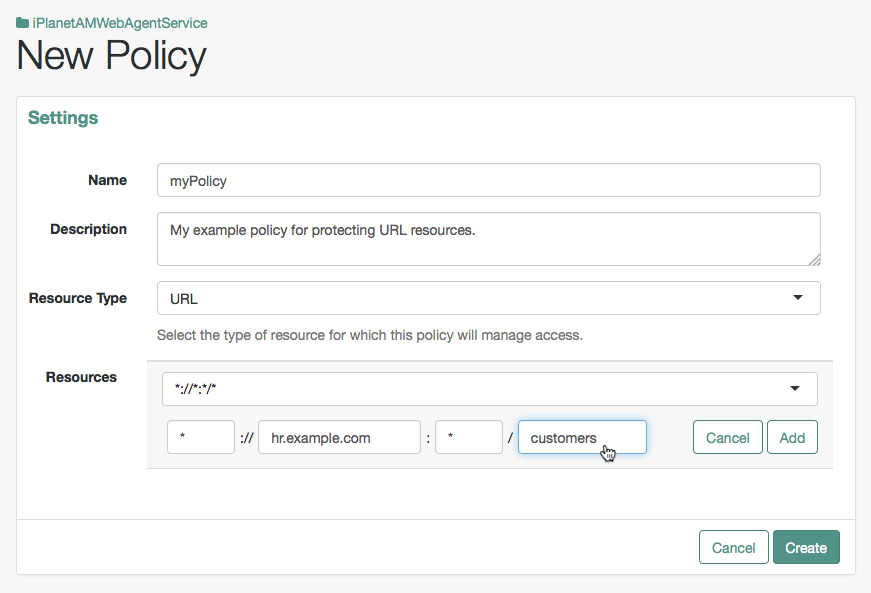871x593 pixels.
Task: Focus the customers path input field
Action: click(582, 437)
